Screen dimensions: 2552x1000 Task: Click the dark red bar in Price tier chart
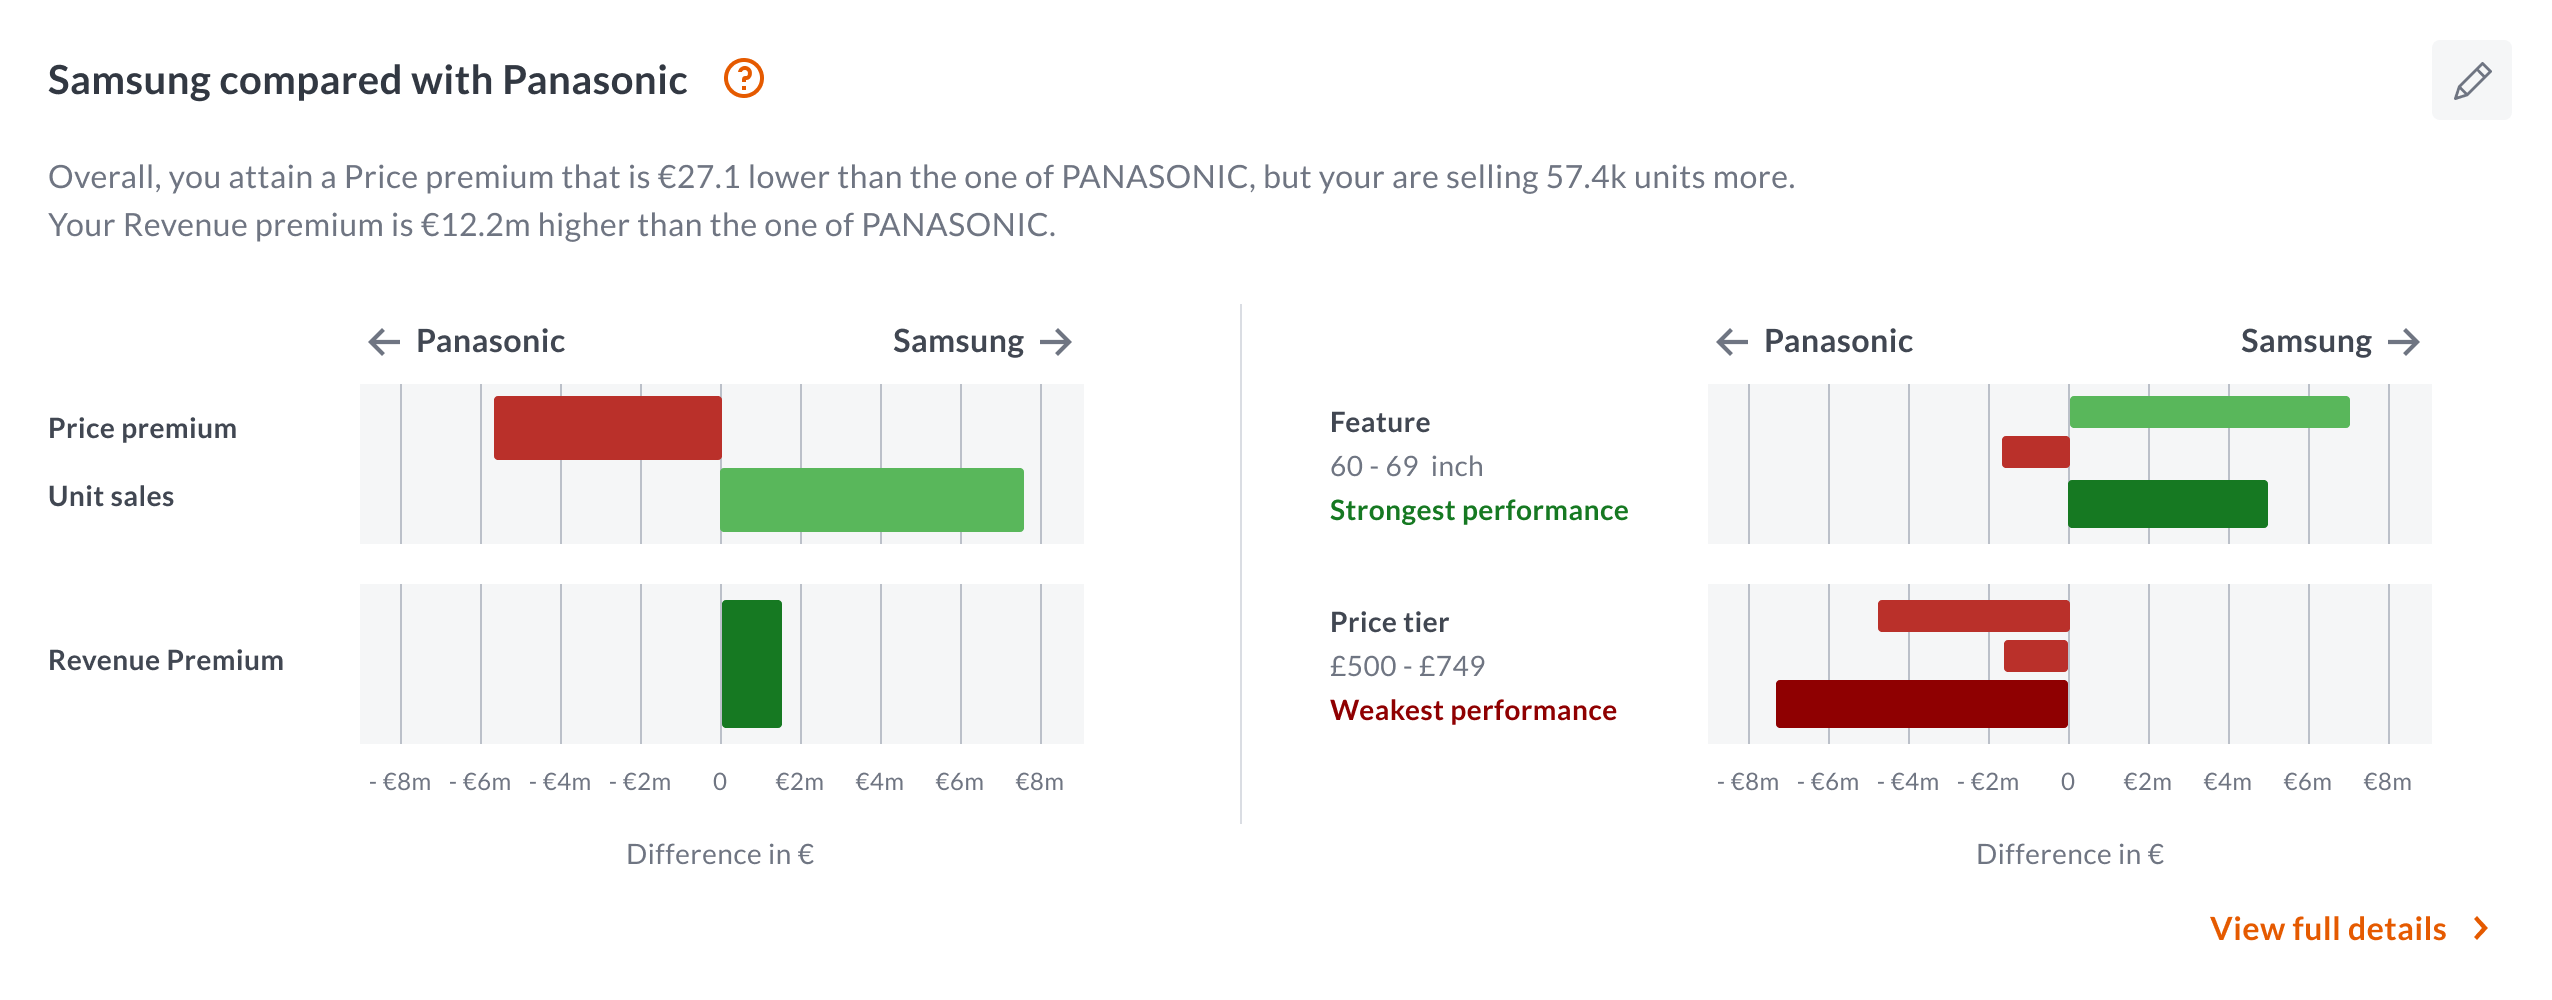[1921, 704]
